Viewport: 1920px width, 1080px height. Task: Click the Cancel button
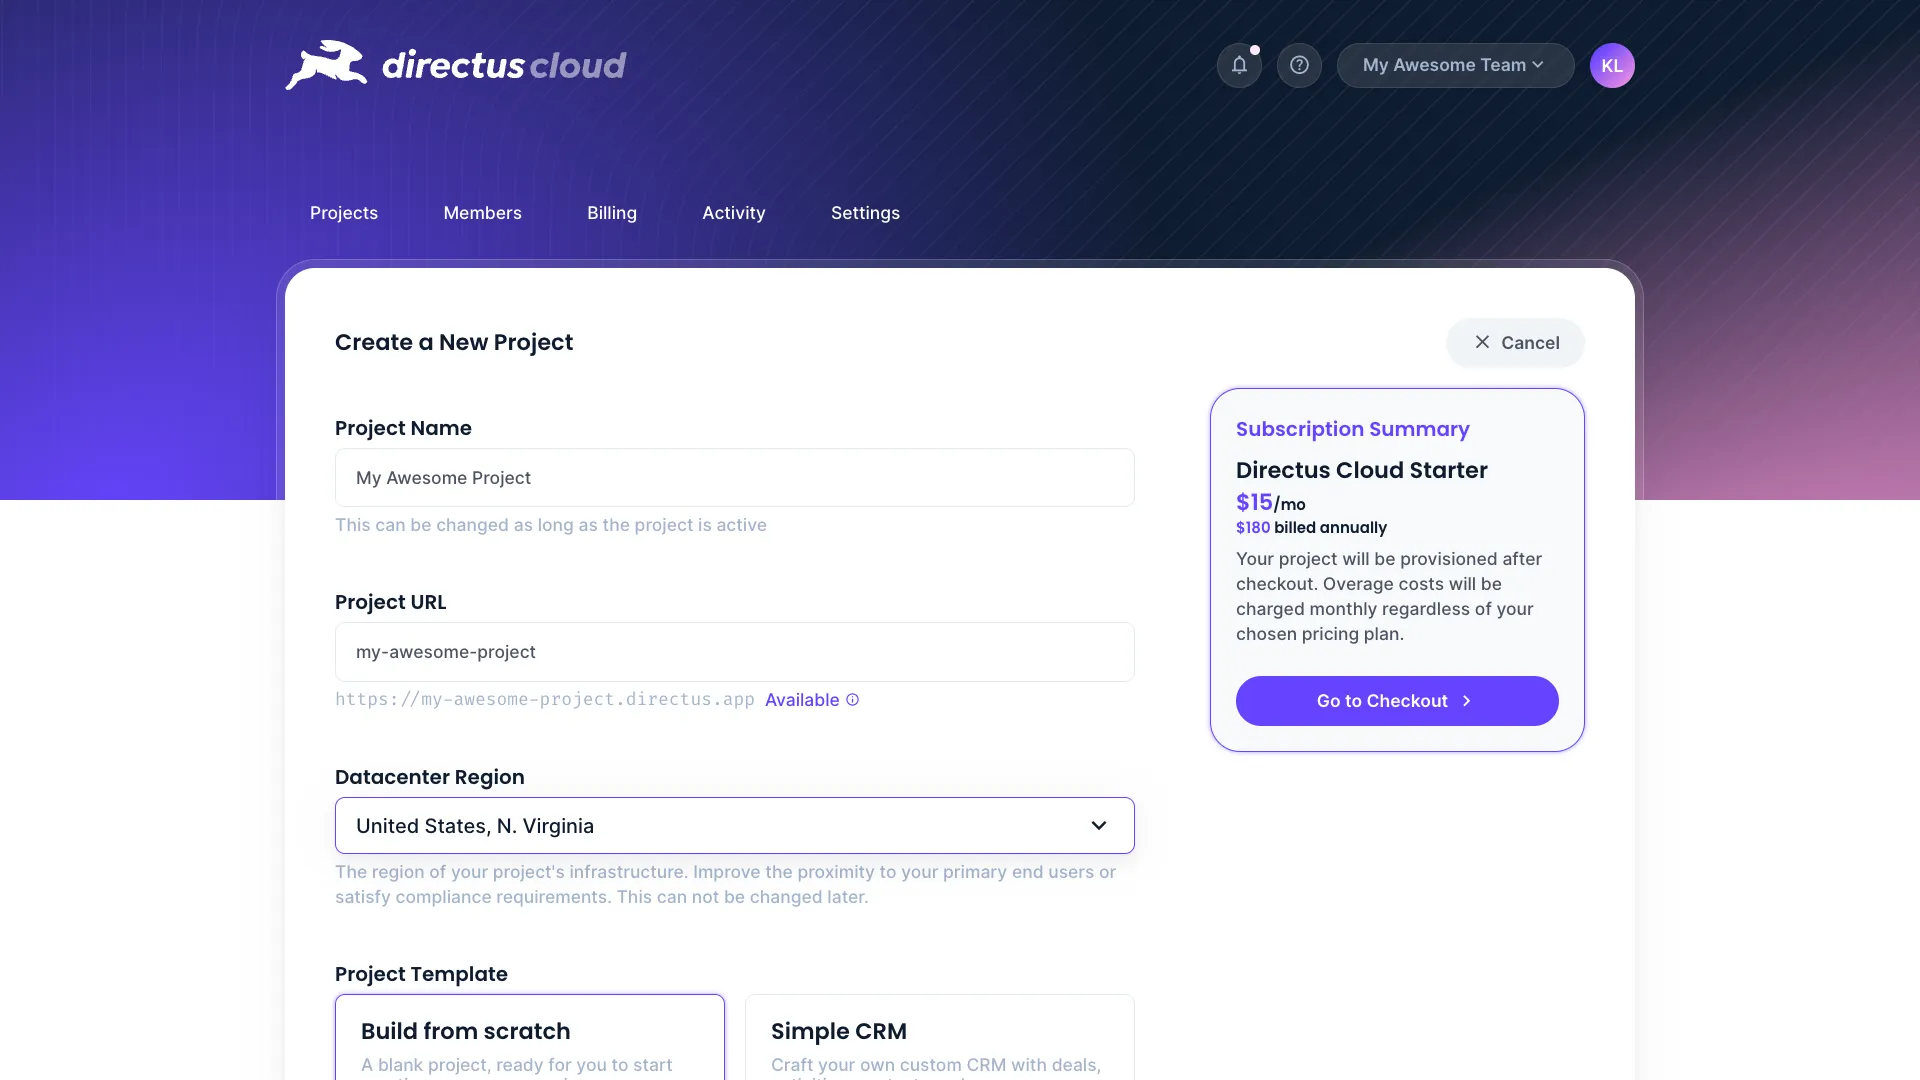click(x=1515, y=343)
